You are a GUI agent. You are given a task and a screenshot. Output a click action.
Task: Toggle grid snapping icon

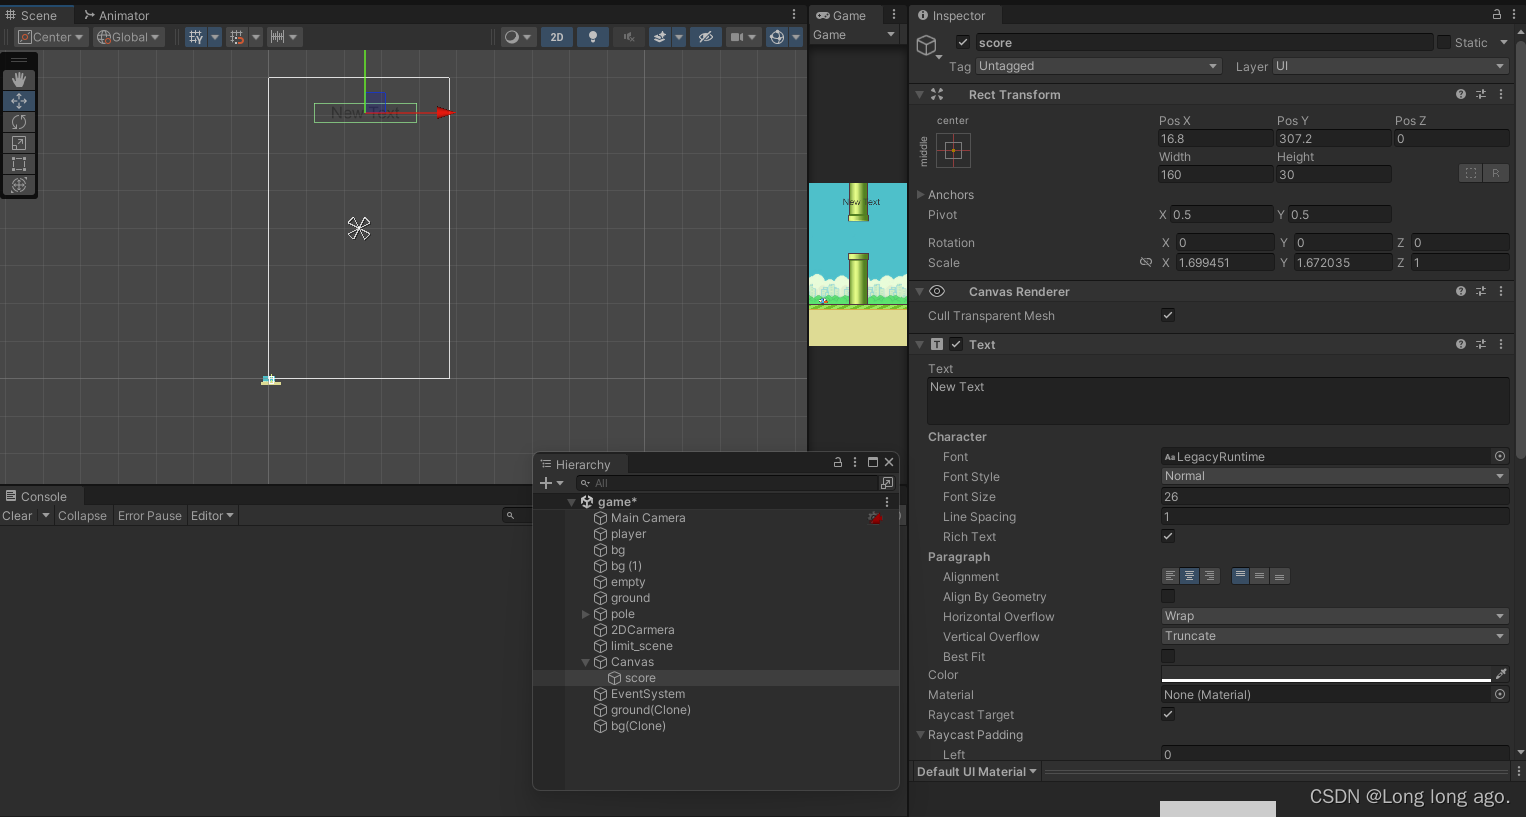click(x=237, y=37)
